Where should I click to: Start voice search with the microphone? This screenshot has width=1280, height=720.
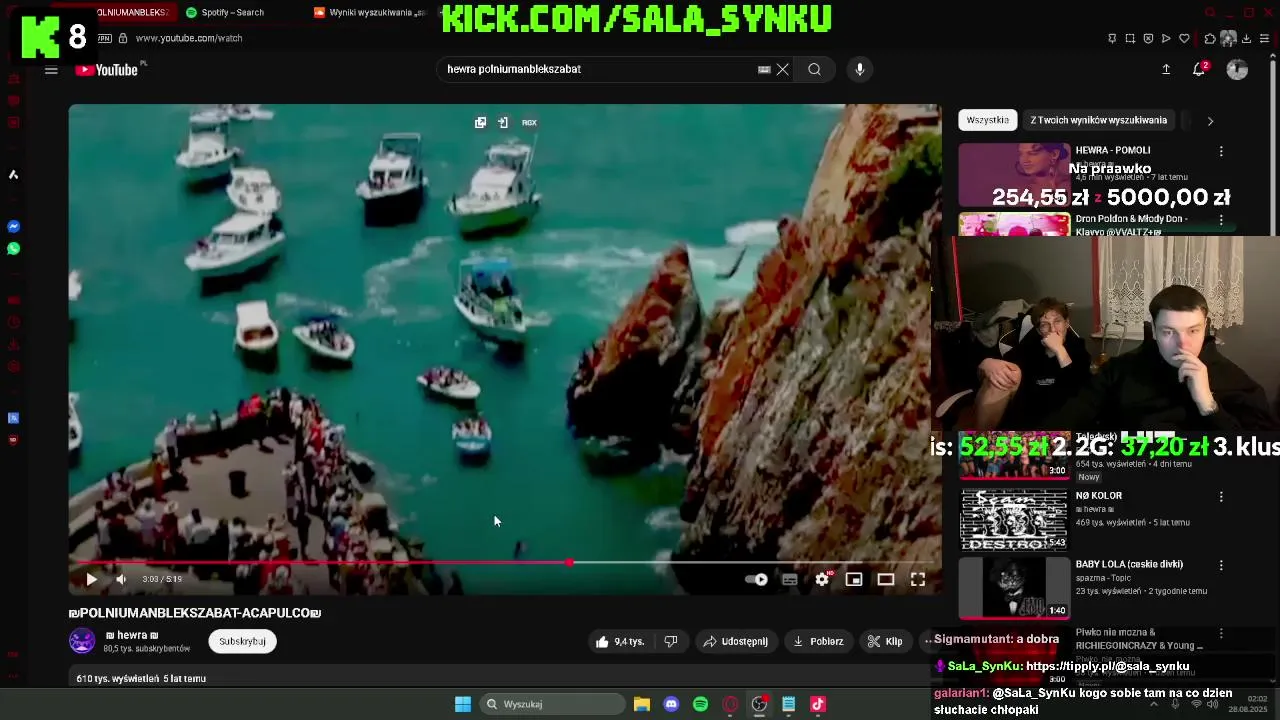[x=859, y=69]
